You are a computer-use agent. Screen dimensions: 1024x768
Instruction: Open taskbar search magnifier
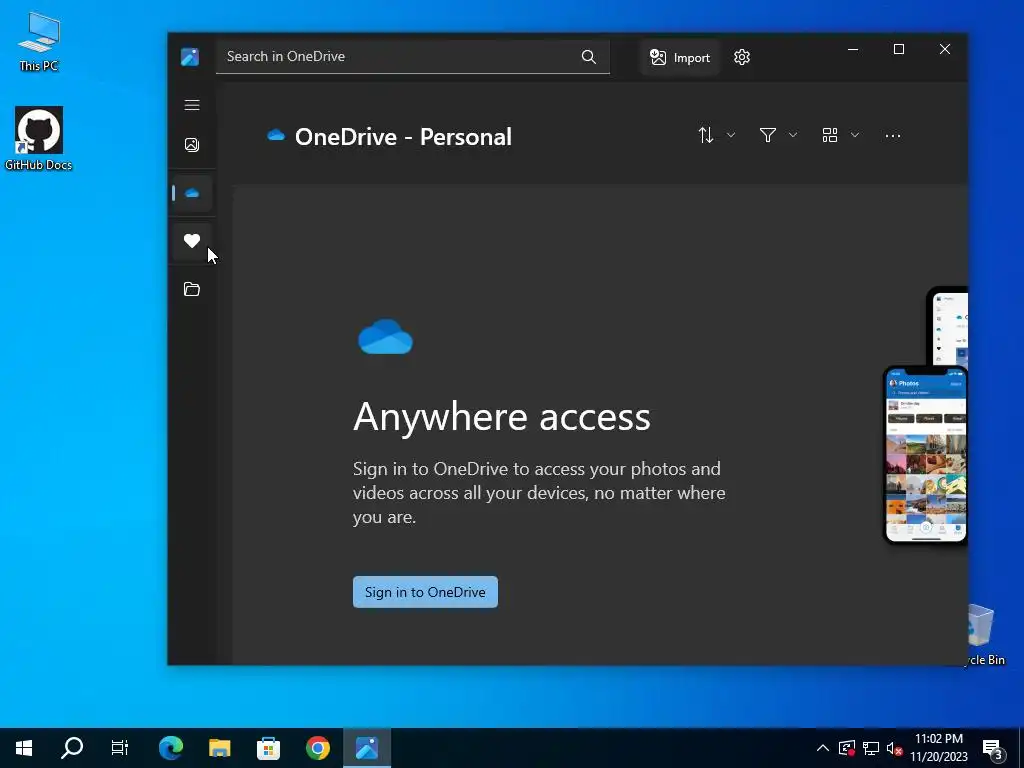click(x=72, y=748)
